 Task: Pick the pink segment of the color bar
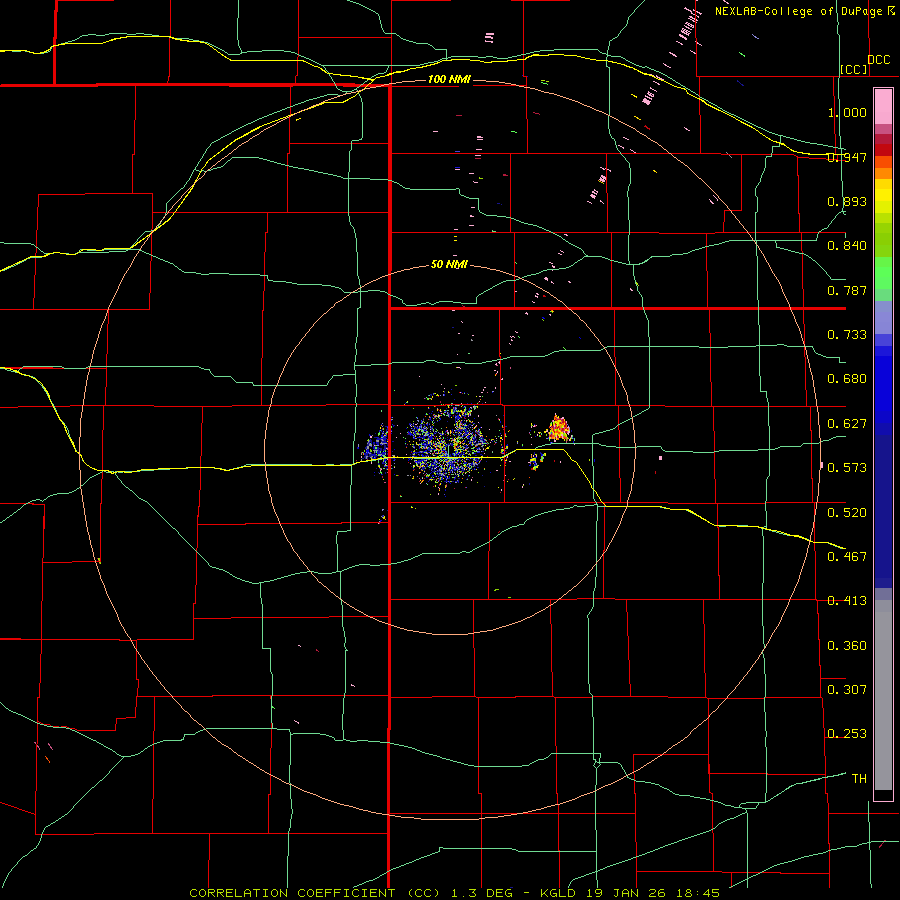883,107
